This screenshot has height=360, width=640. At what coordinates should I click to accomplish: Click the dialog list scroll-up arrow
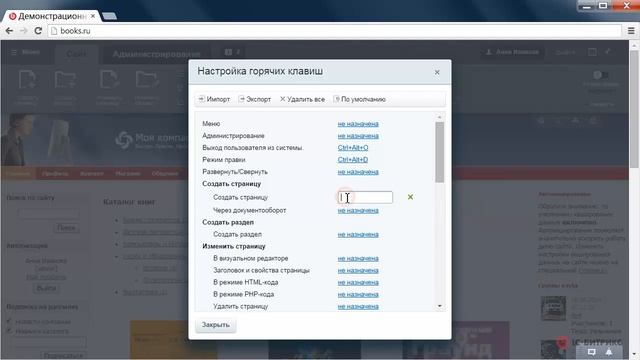(x=440, y=118)
